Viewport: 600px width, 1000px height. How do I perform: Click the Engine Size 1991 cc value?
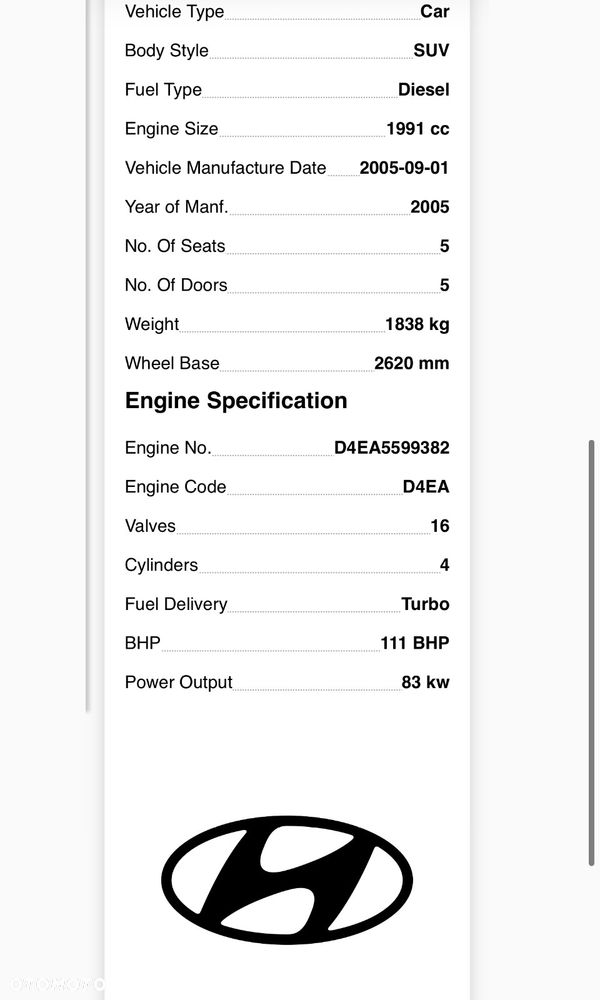418,129
